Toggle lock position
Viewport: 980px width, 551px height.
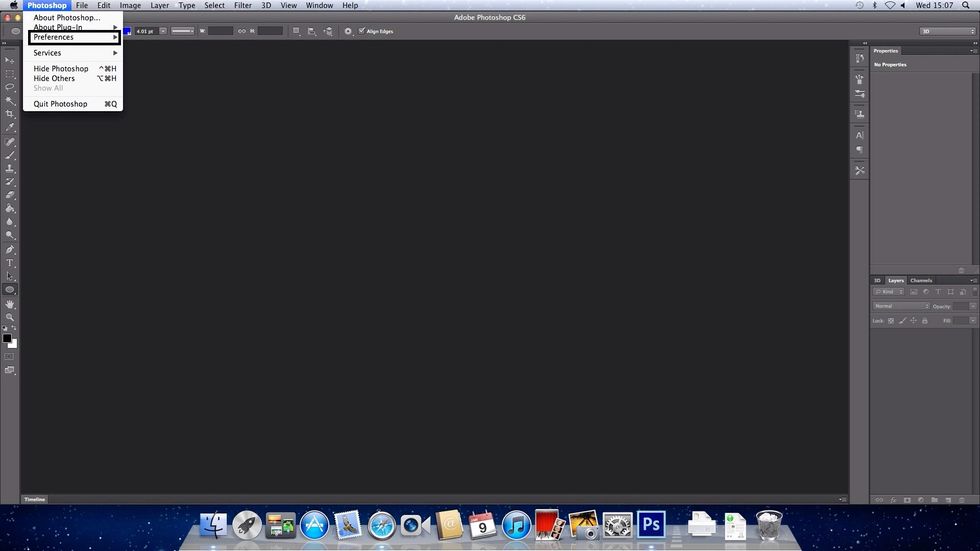click(x=913, y=320)
